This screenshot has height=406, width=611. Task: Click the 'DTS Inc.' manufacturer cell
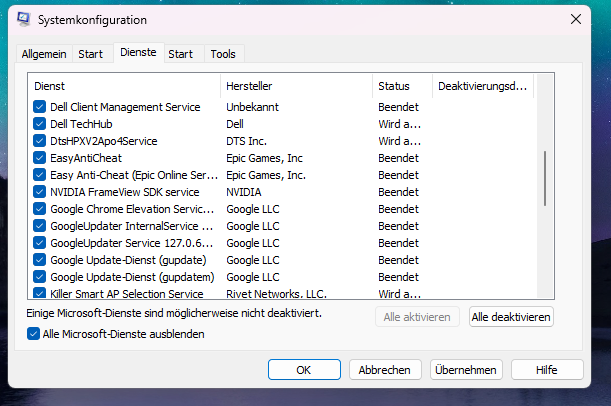click(246, 141)
